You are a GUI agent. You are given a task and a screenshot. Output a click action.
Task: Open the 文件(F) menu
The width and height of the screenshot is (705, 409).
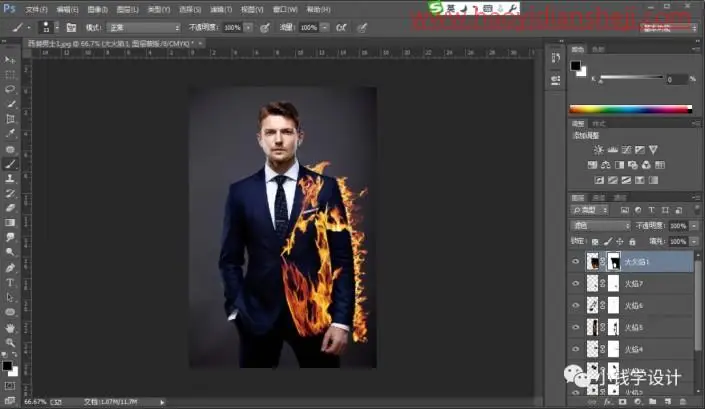(x=36, y=9)
